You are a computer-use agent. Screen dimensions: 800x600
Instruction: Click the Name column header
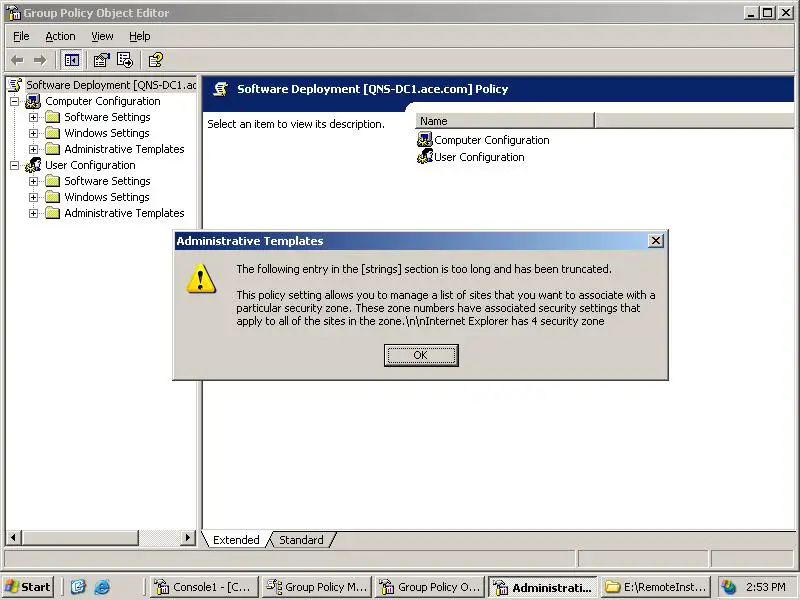click(x=504, y=121)
